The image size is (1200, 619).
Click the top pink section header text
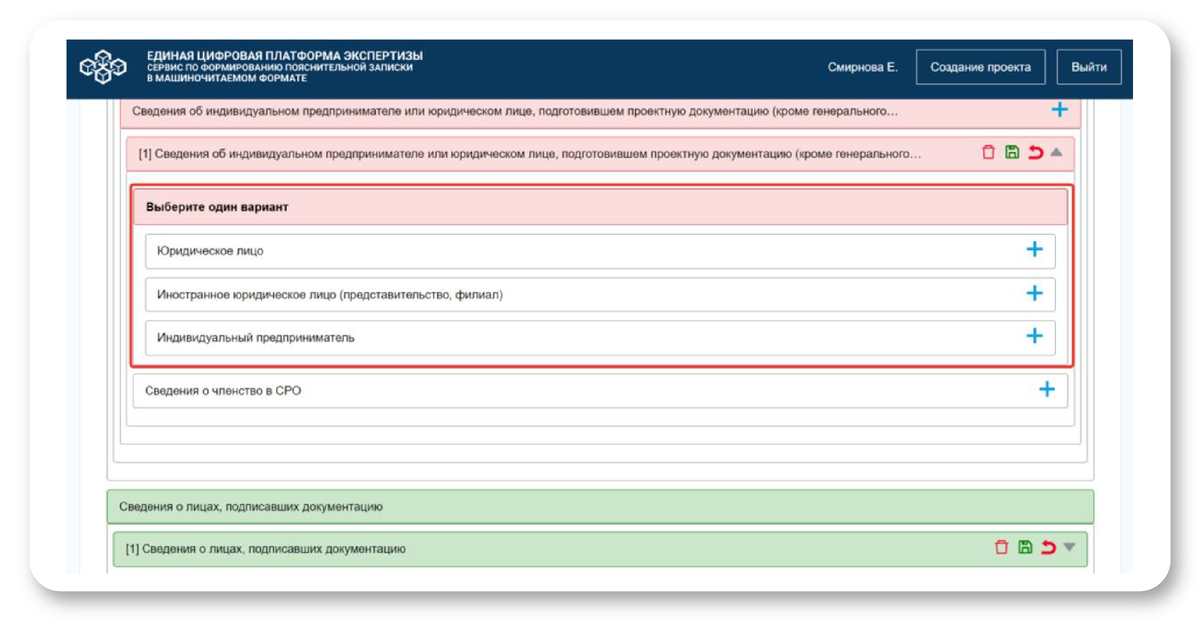click(x=515, y=111)
